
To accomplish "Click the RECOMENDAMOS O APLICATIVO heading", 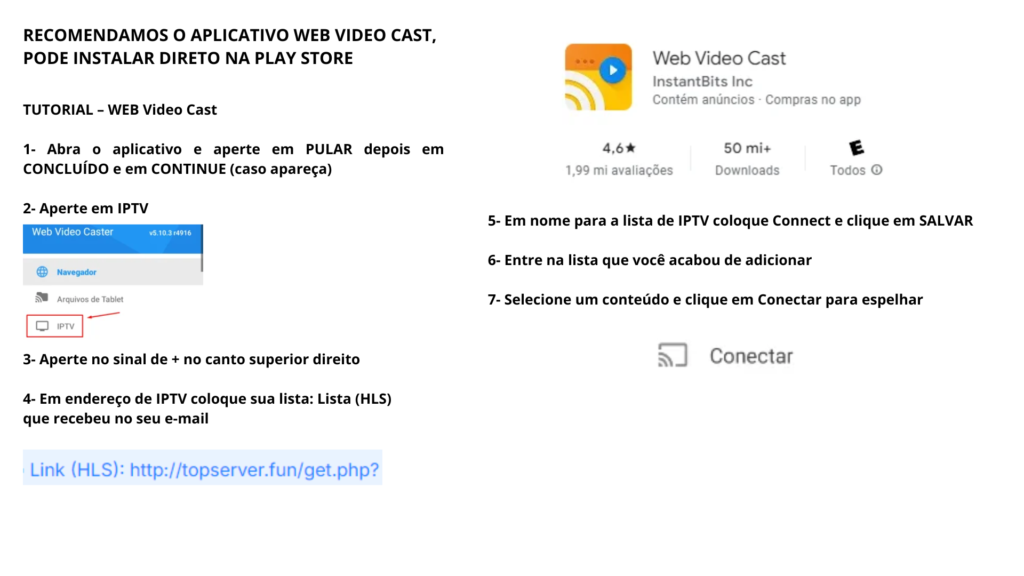I will tap(229, 46).
